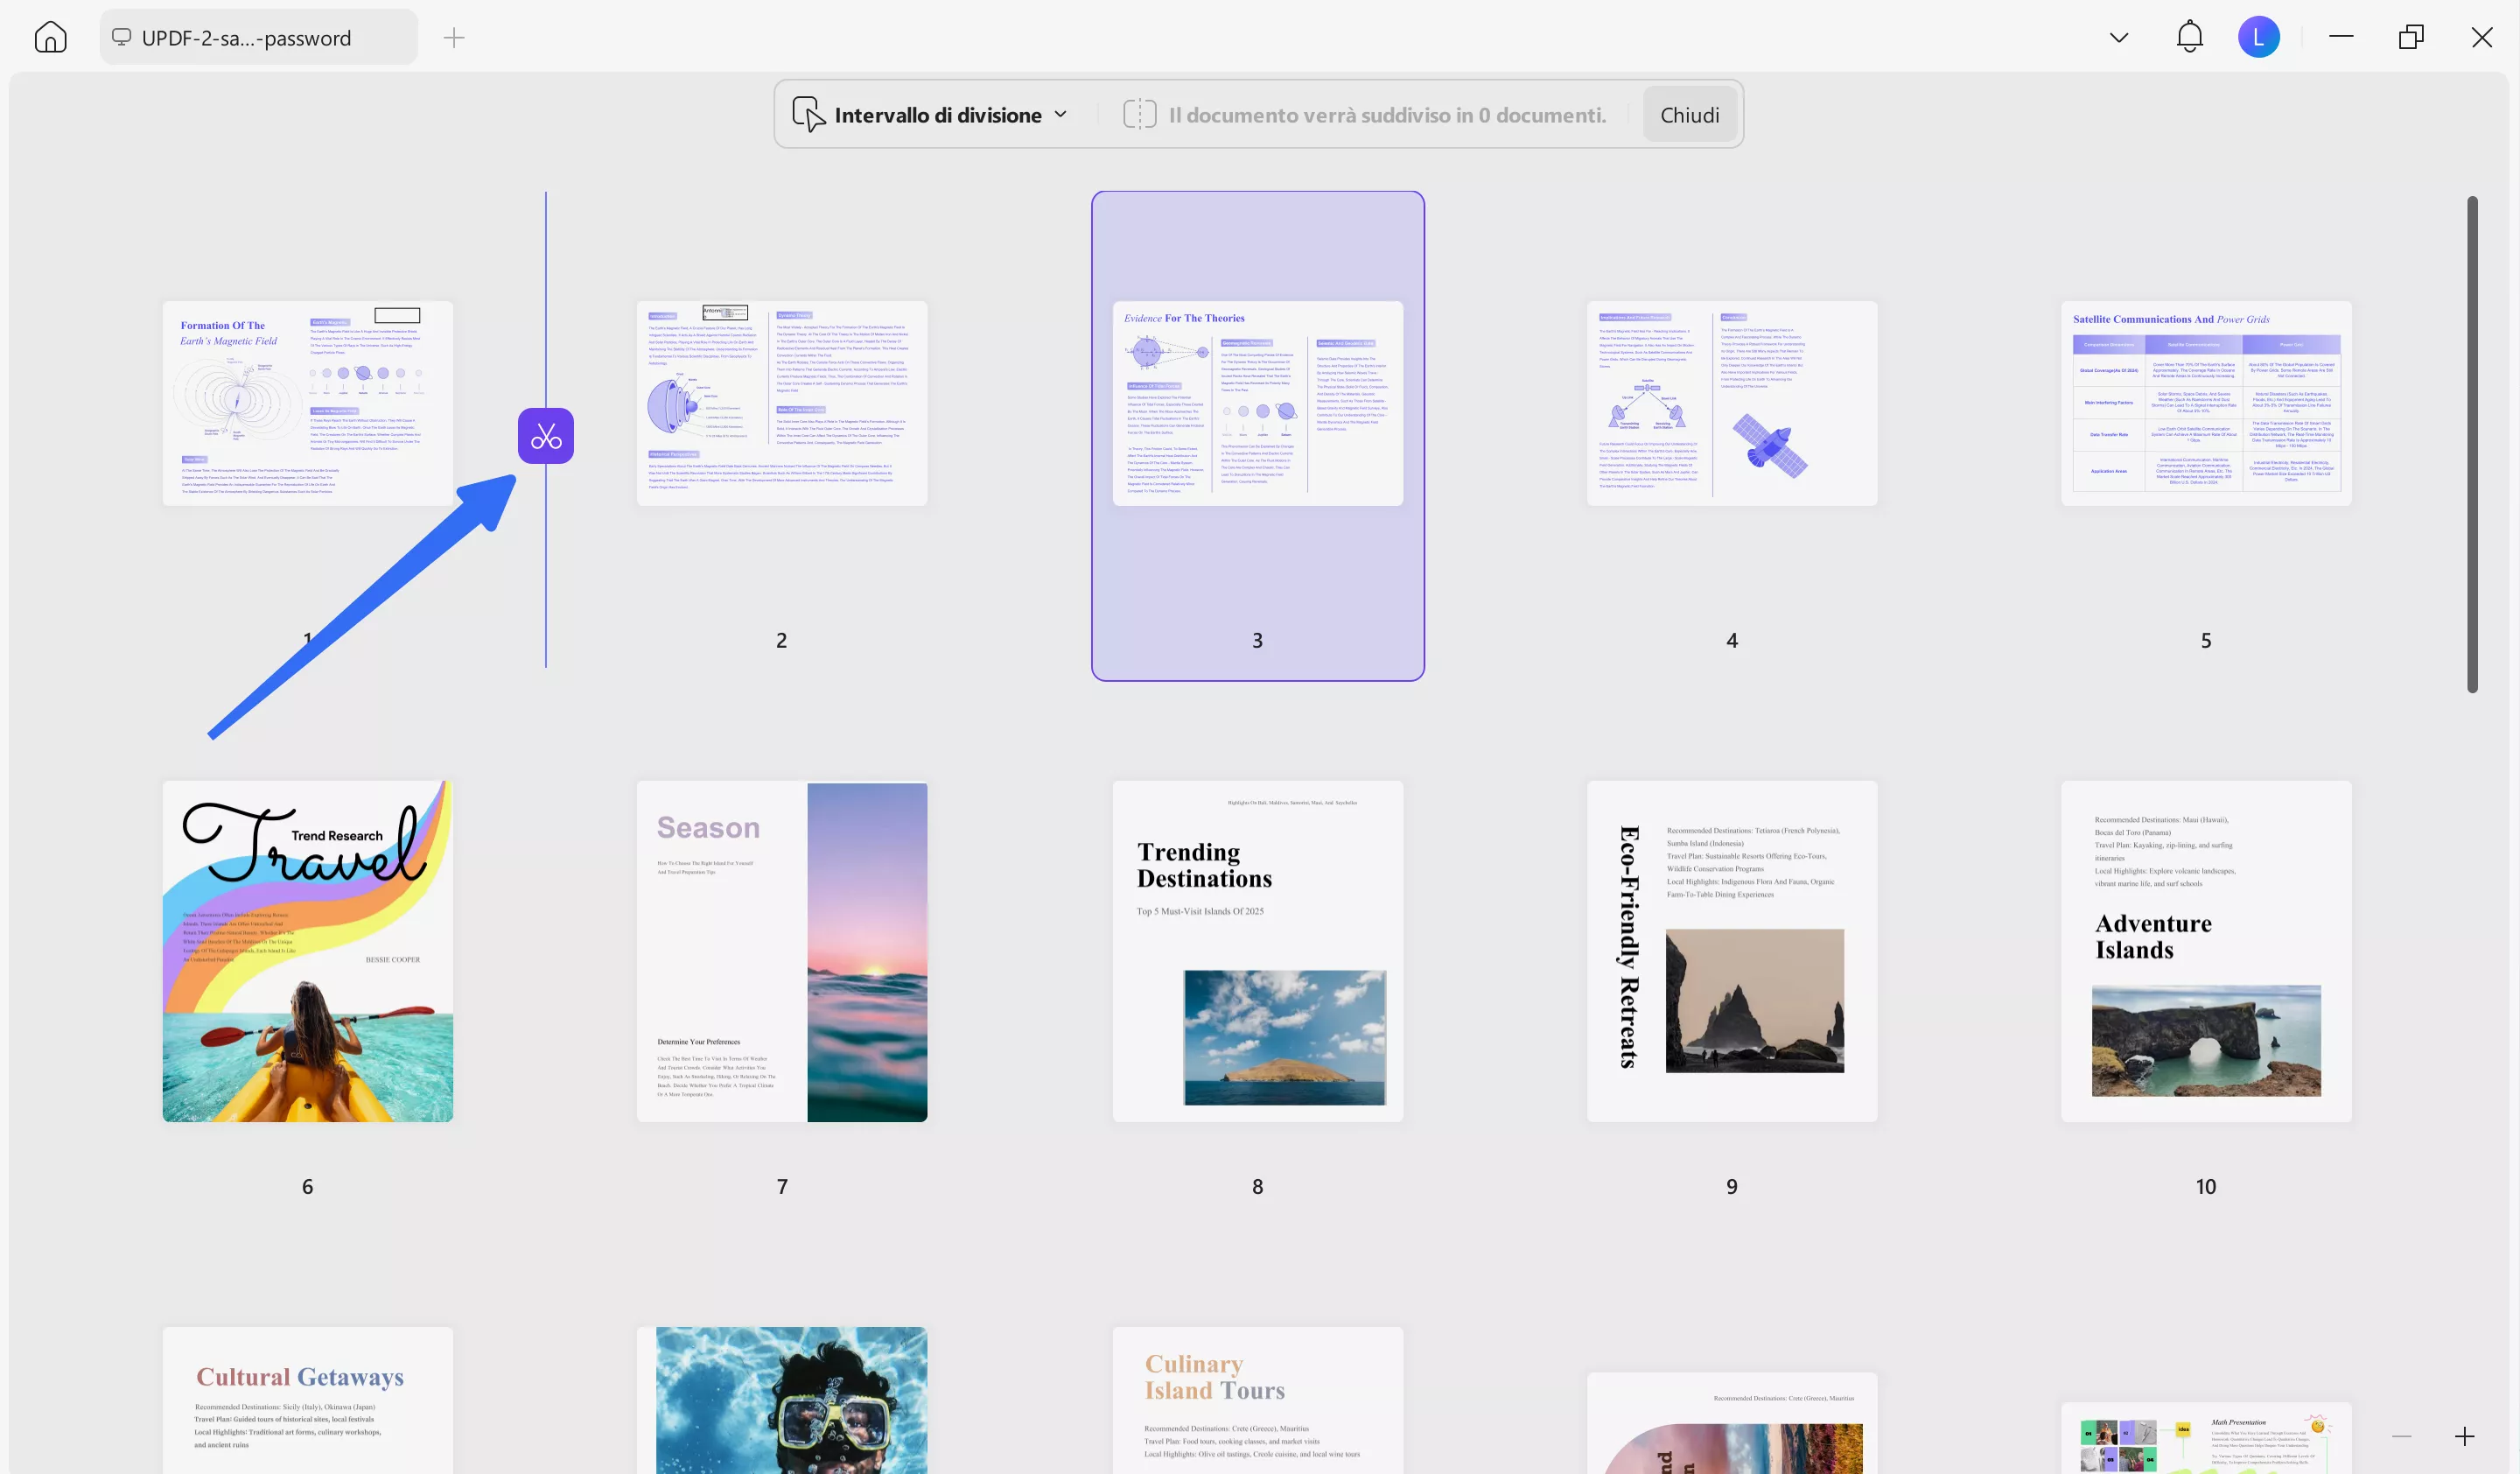
Task: Click the split document dashed-page icon
Action: tap(1139, 114)
